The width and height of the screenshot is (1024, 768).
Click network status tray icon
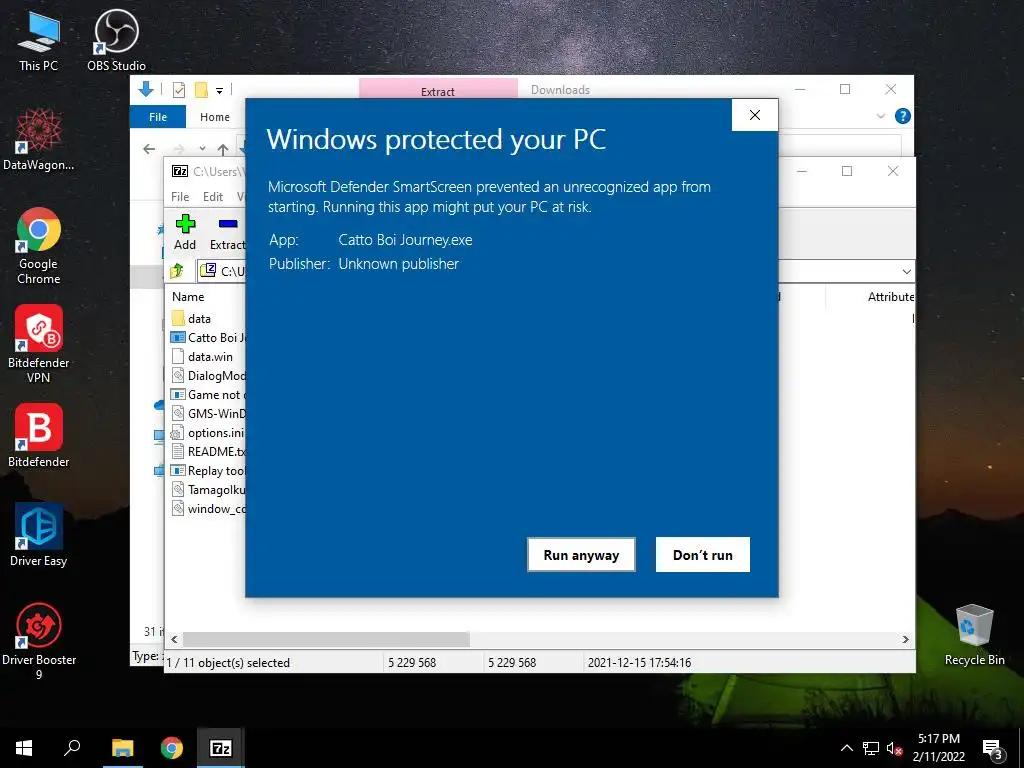pyautogui.click(x=871, y=748)
